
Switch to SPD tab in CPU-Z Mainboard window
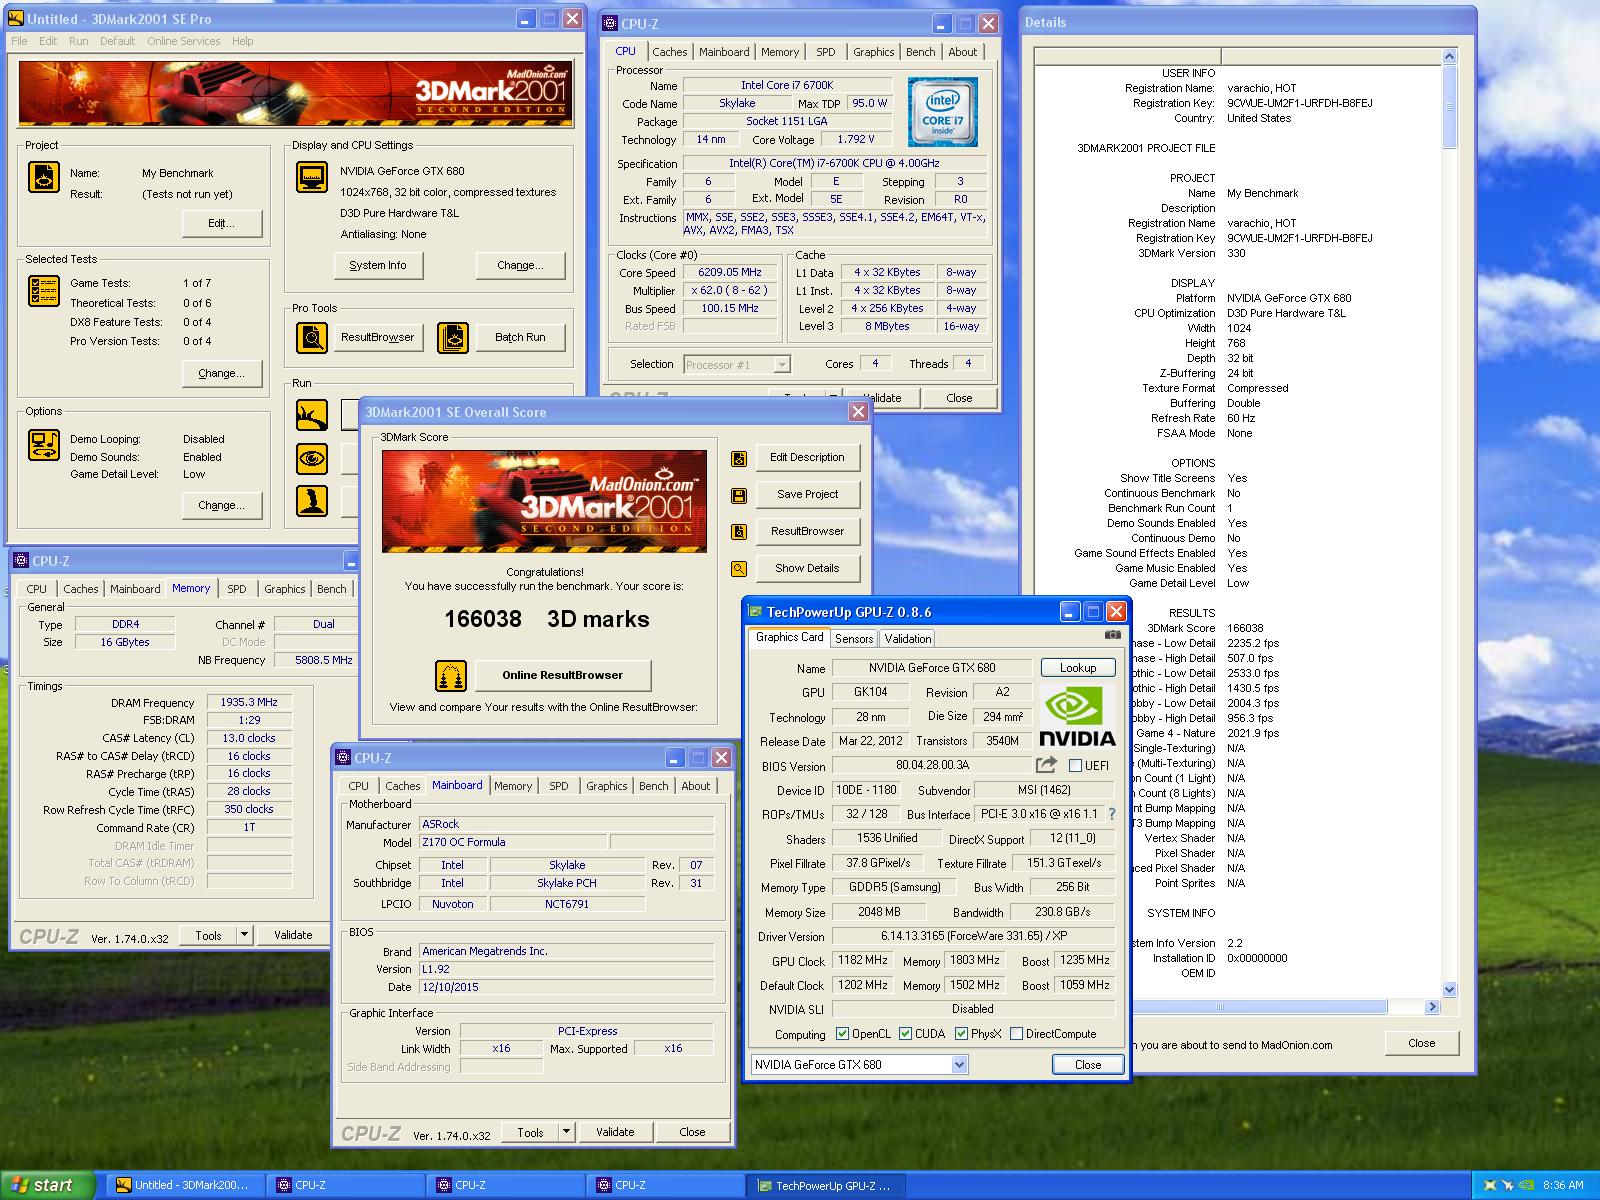point(559,786)
